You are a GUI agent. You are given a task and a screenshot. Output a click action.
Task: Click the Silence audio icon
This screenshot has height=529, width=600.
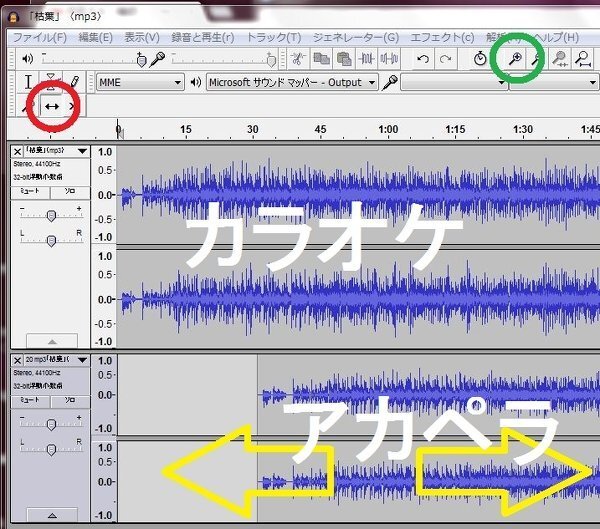coord(389,59)
